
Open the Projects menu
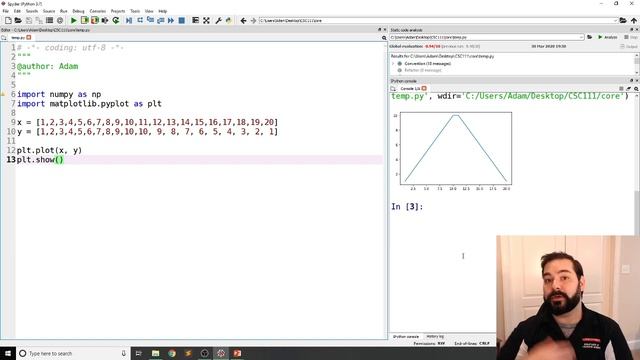118,11
